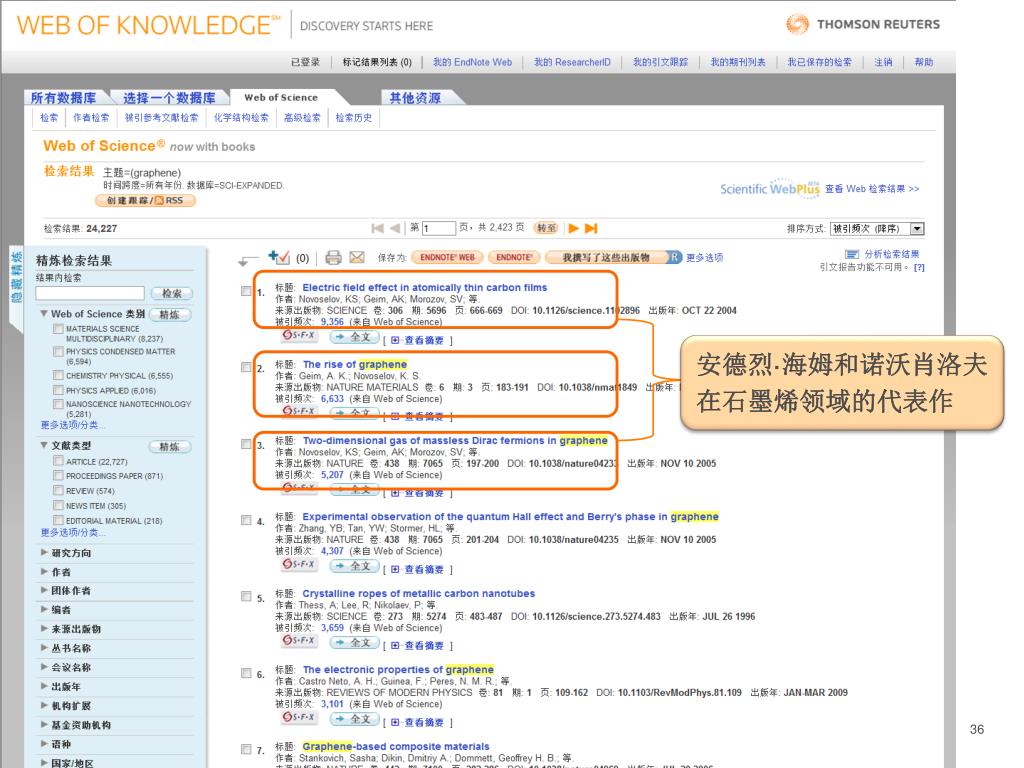This screenshot has height=768, width=1024.
Task: Click ENDNOTE WEB save button
Action: point(447,257)
